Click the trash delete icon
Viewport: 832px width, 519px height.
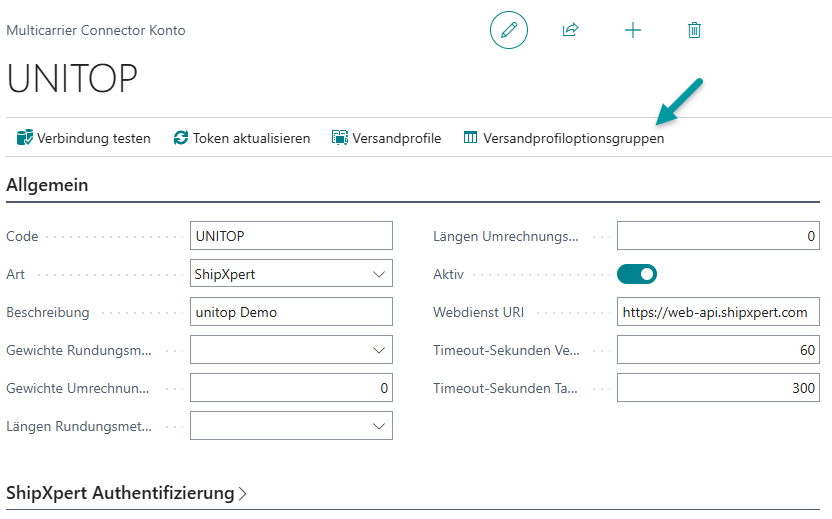[694, 30]
